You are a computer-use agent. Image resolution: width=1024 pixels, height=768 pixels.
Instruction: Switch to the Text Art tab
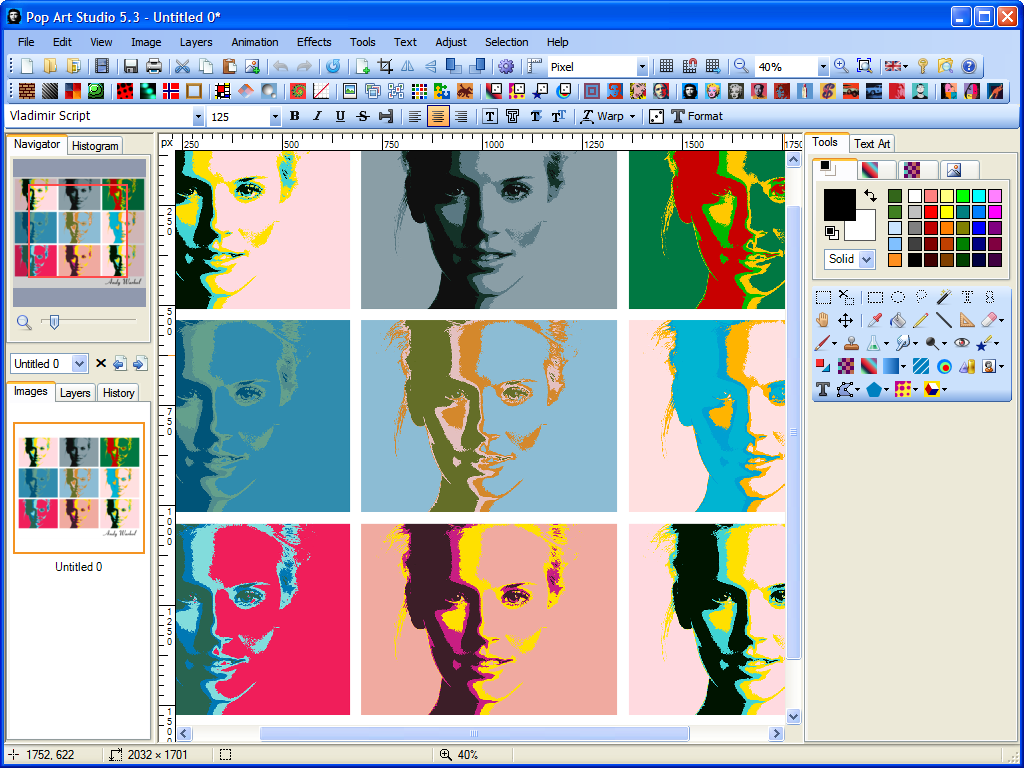click(x=872, y=144)
